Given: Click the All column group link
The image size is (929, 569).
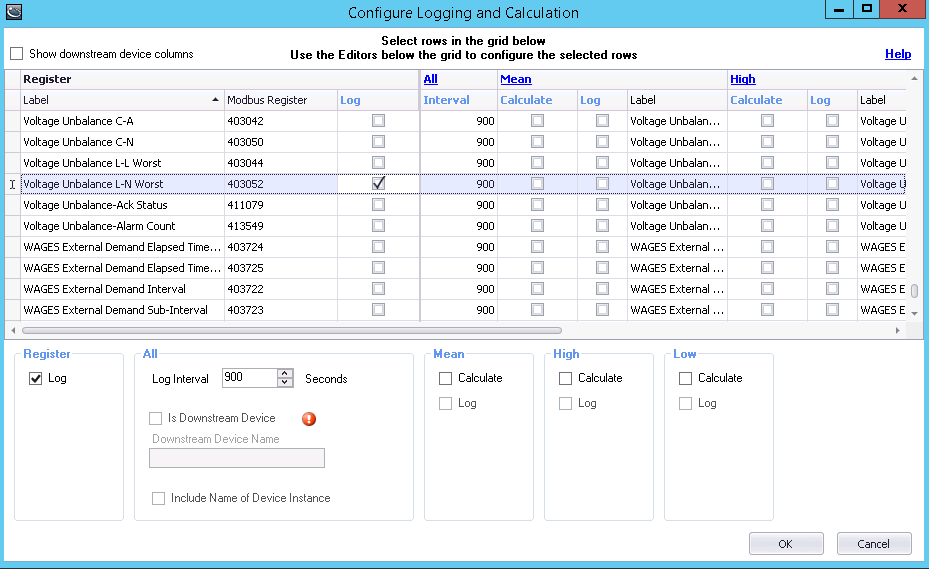Looking at the screenshot, I should (x=431, y=79).
